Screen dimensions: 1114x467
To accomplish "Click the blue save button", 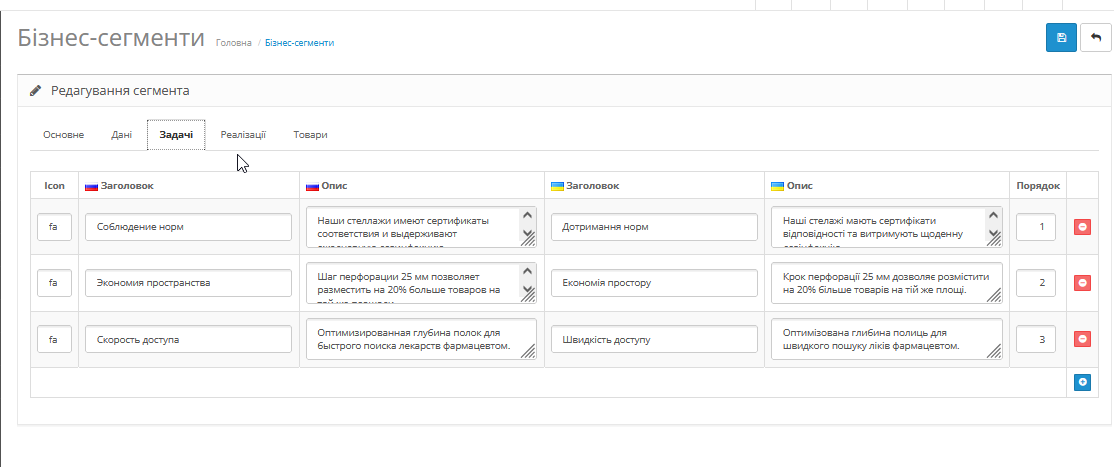I will (1061, 38).
